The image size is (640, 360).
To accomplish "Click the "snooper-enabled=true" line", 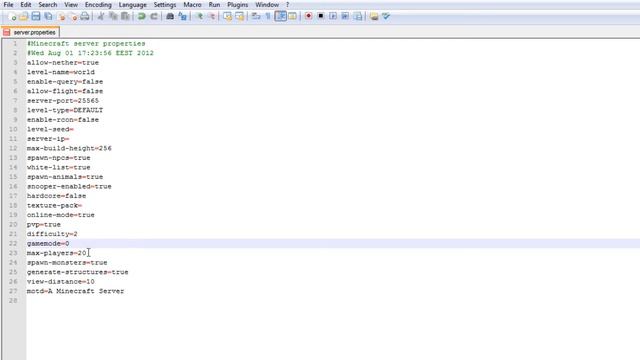I will point(69,186).
